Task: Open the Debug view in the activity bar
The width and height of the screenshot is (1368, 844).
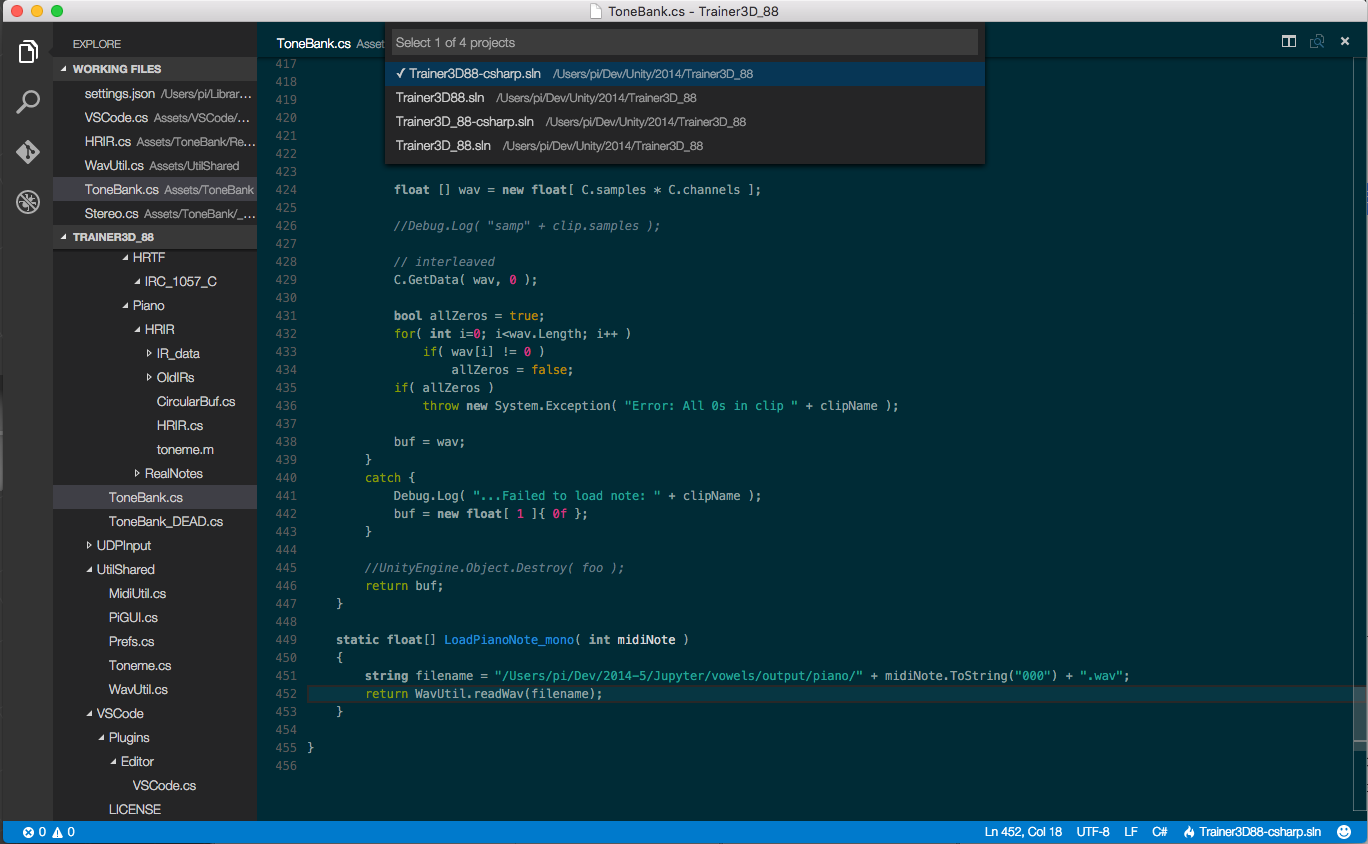Action: pyautogui.click(x=28, y=202)
